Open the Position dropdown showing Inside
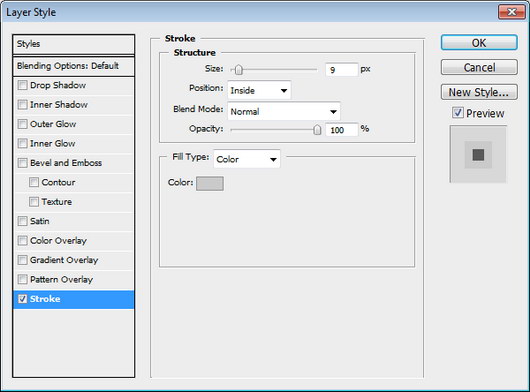530x392 pixels. point(259,90)
